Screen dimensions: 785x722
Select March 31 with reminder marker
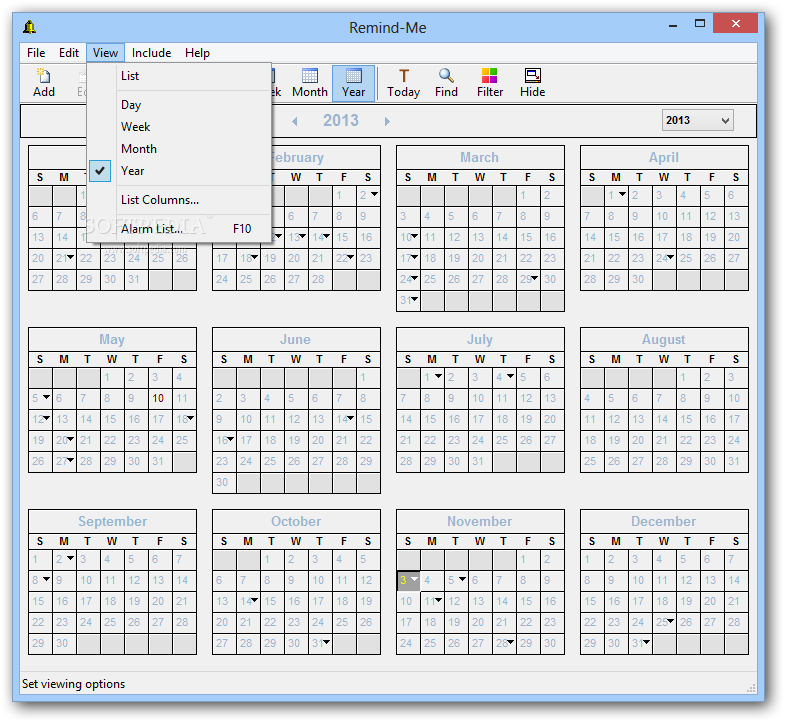(x=408, y=300)
